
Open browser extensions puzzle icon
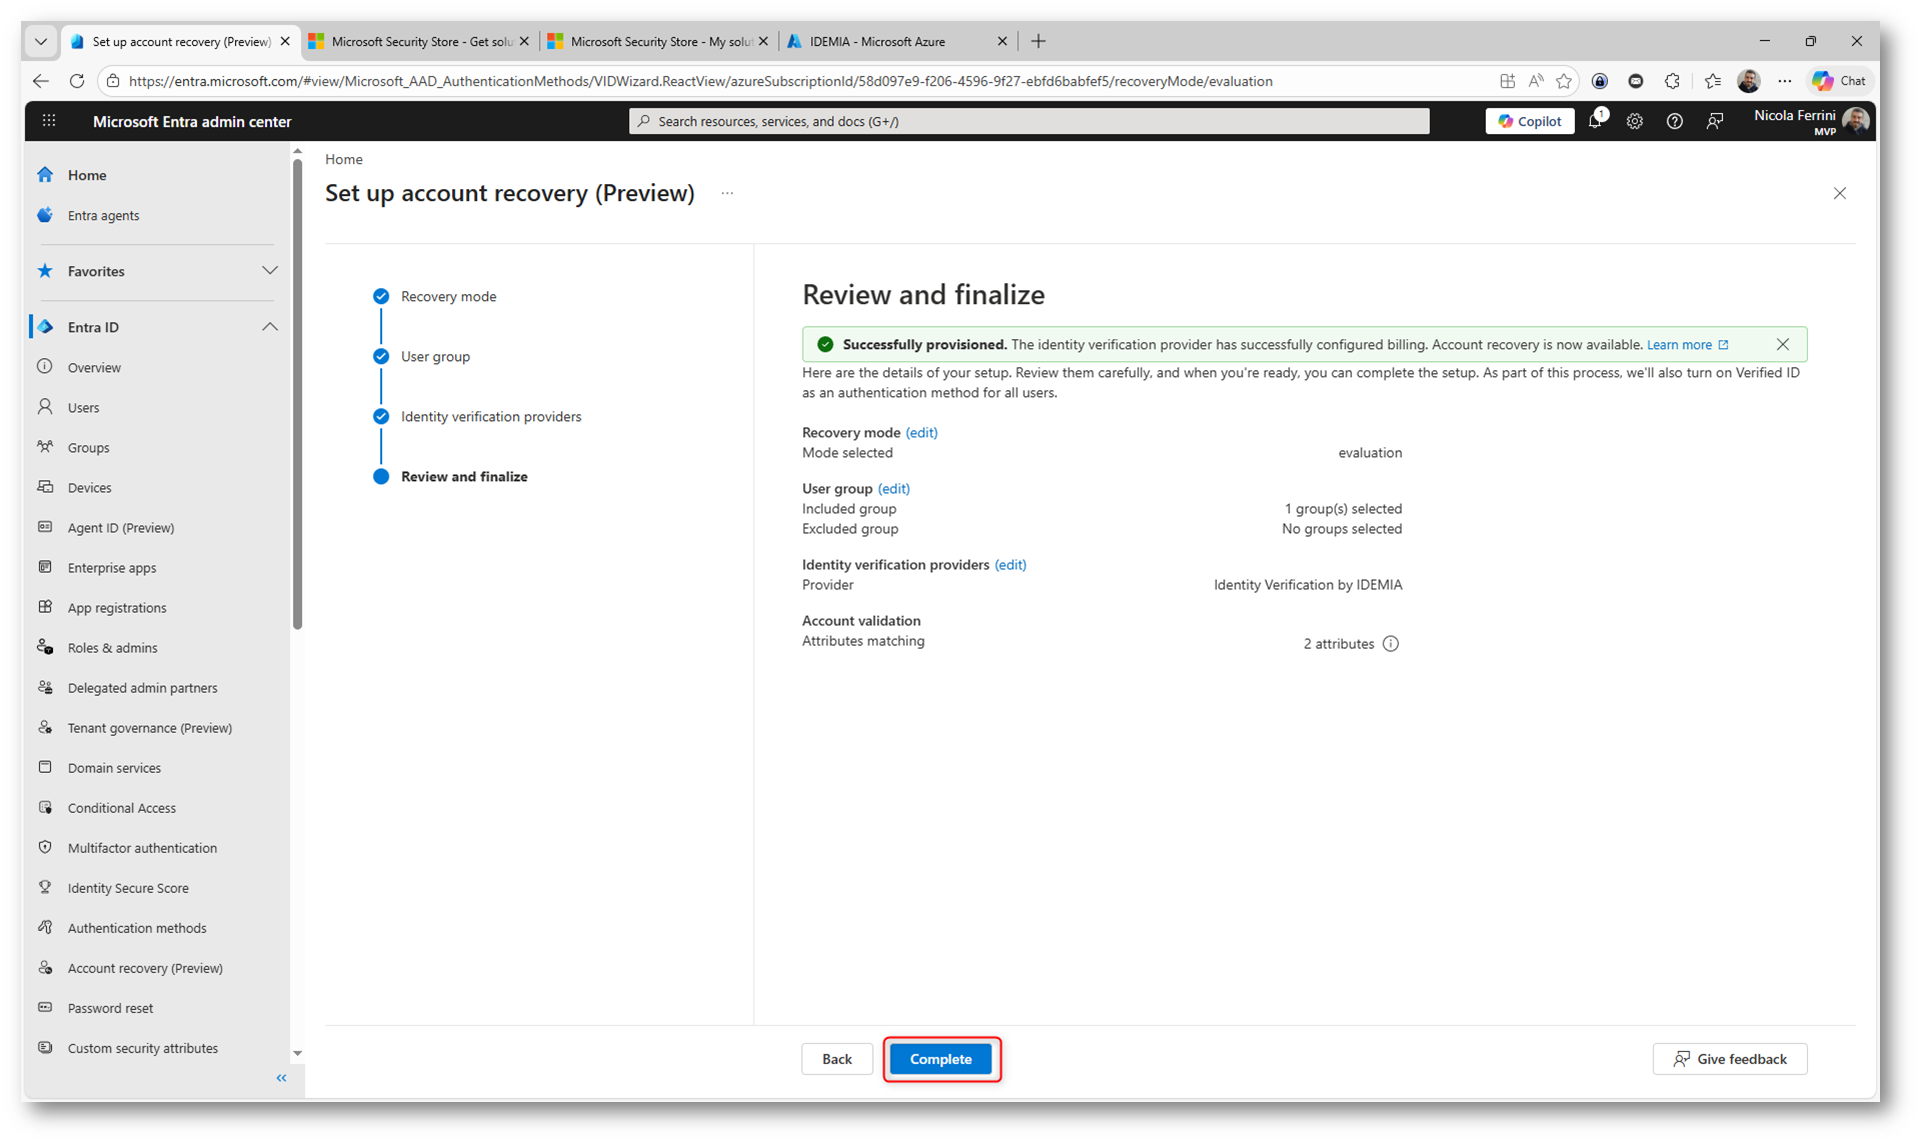click(1672, 81)
